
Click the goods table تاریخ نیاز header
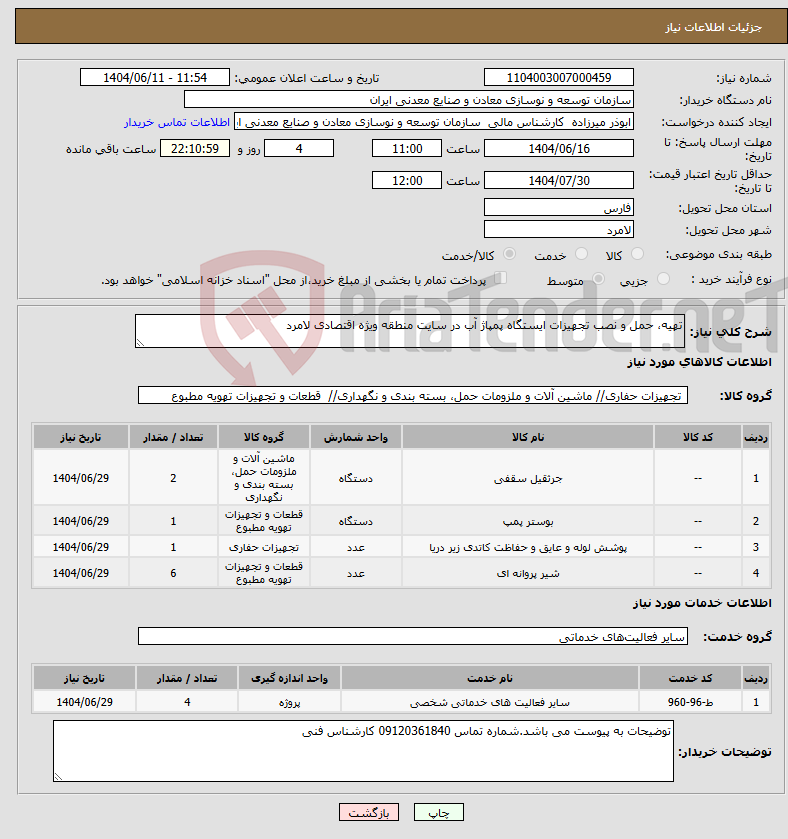81,437
